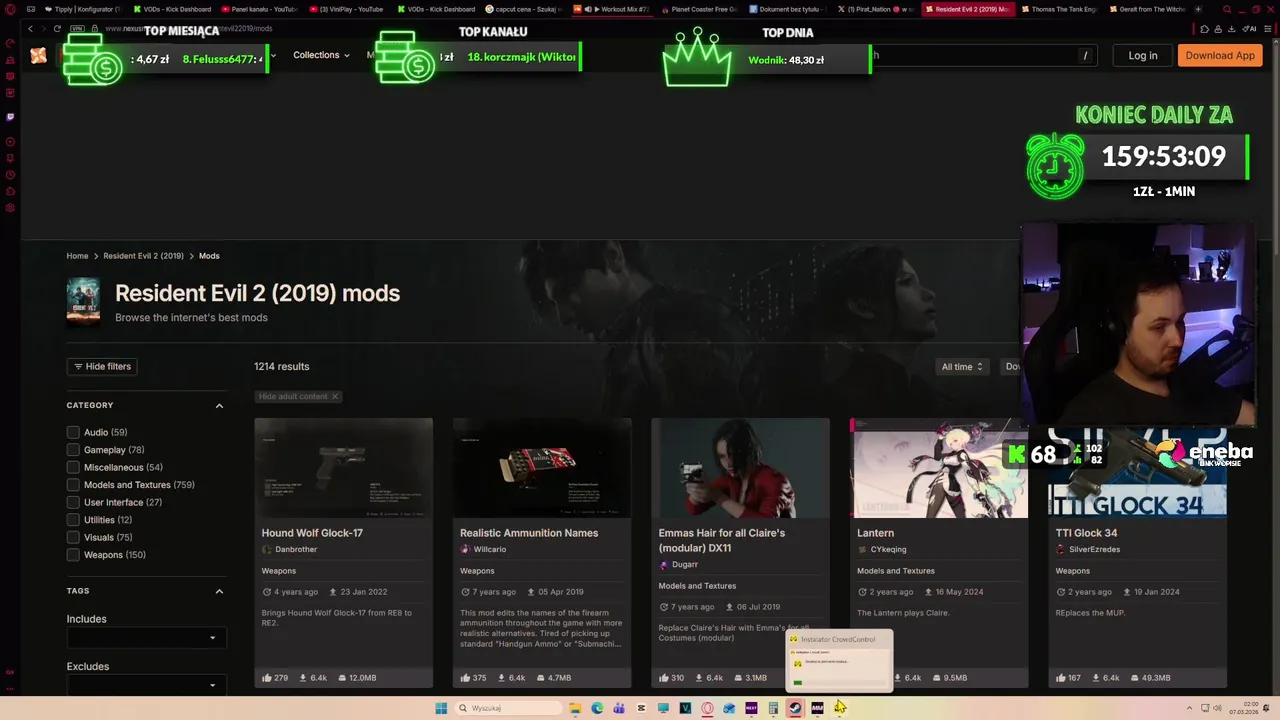The height and width of the screenshot is (720, 1280).
Task: Open Steam from the taskbar
Action: tap(795, 708)
